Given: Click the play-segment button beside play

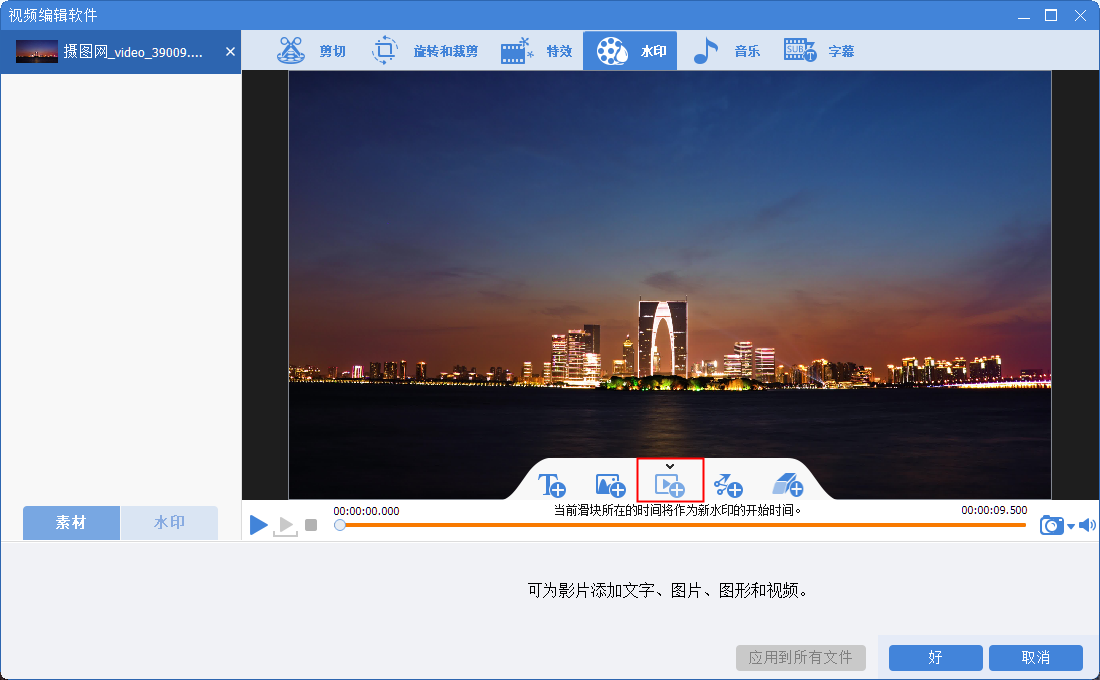Looking at the screenshot, I should click(285, 525).
